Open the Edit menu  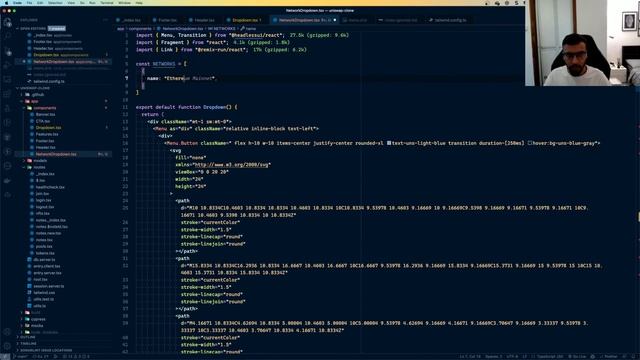click(40, 2)
